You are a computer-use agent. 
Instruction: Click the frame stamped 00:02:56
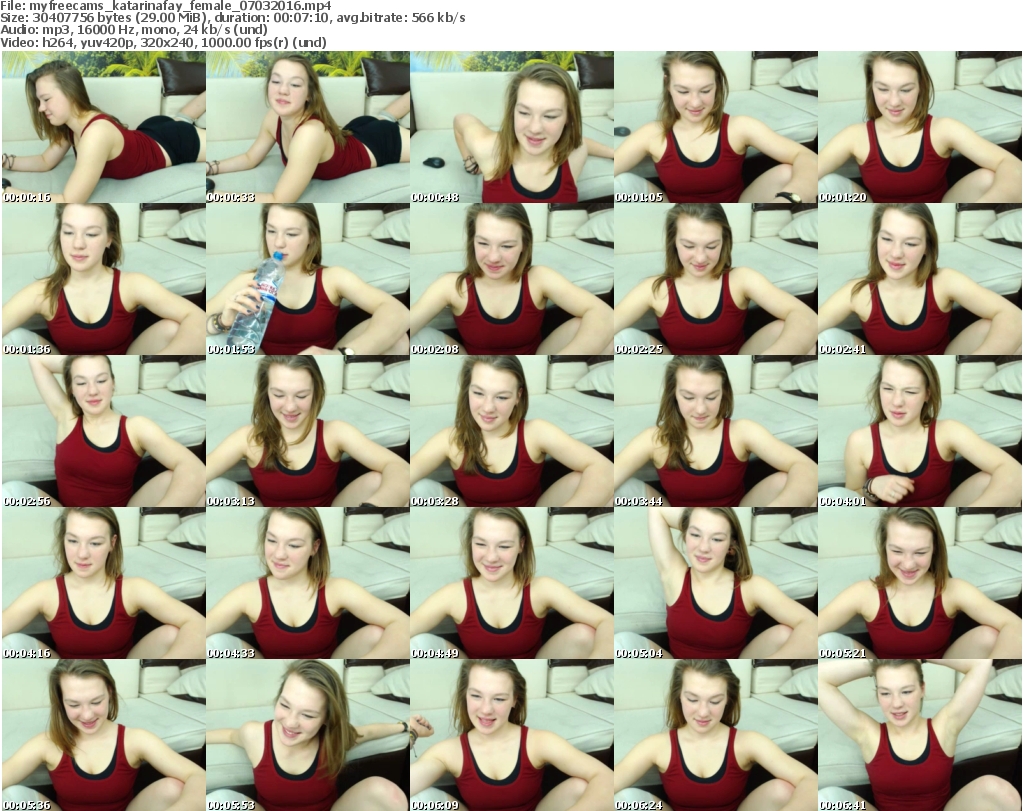click(x=103, y=431)
